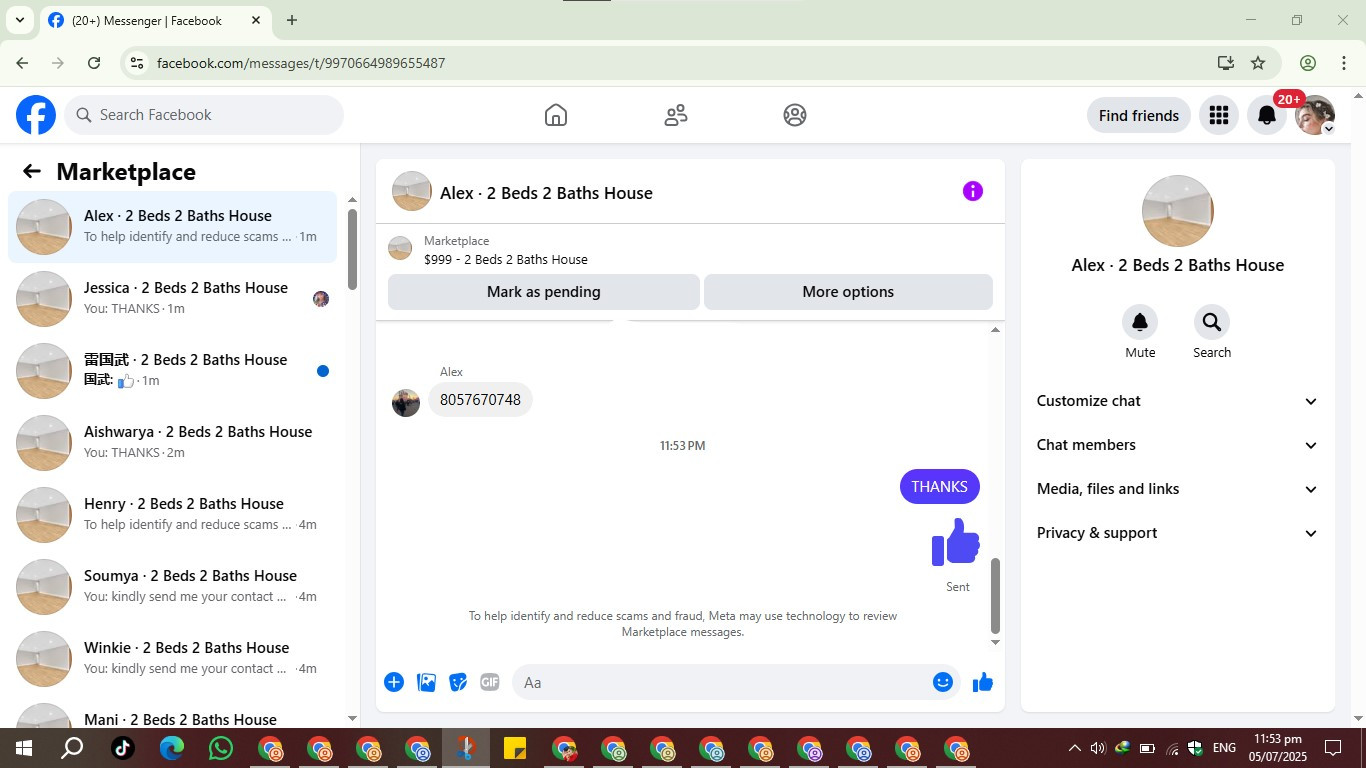This screenshot has width=1366, height=768.
Task: Open Alex's conversation in the chat list
Action: pyautogui.click(x=172, y=227)
